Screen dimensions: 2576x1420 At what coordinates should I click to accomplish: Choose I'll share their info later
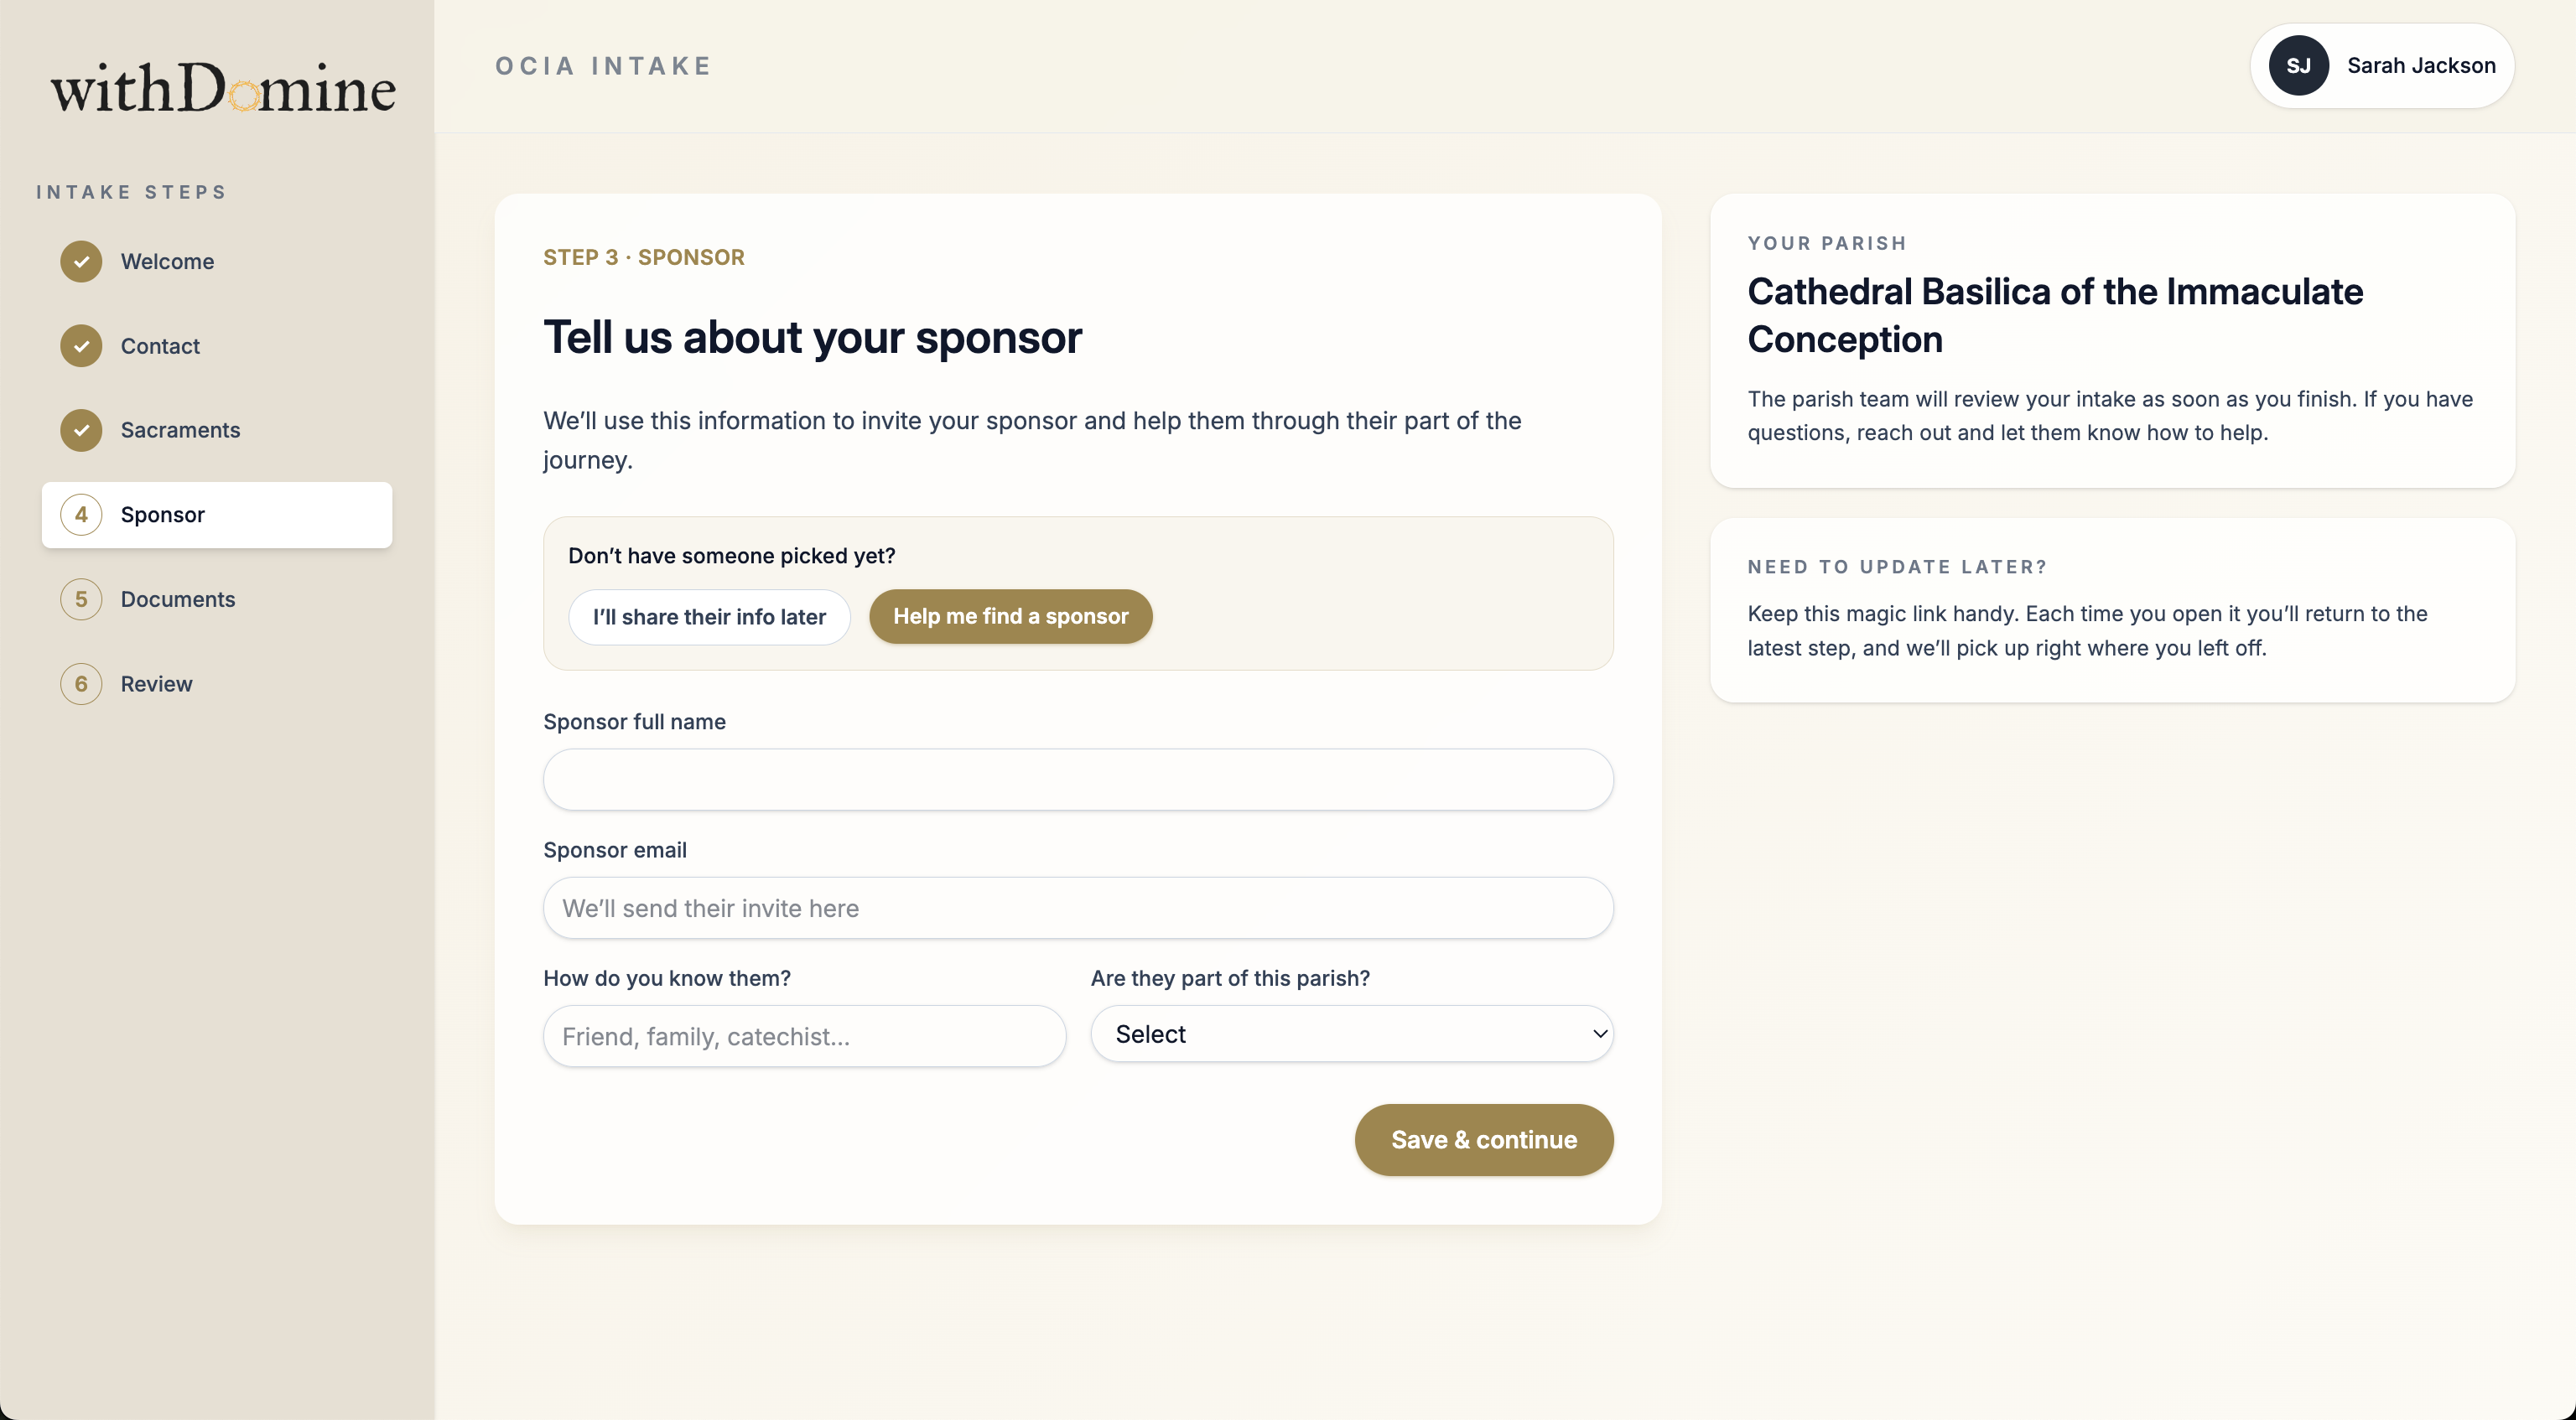point(709,617)
